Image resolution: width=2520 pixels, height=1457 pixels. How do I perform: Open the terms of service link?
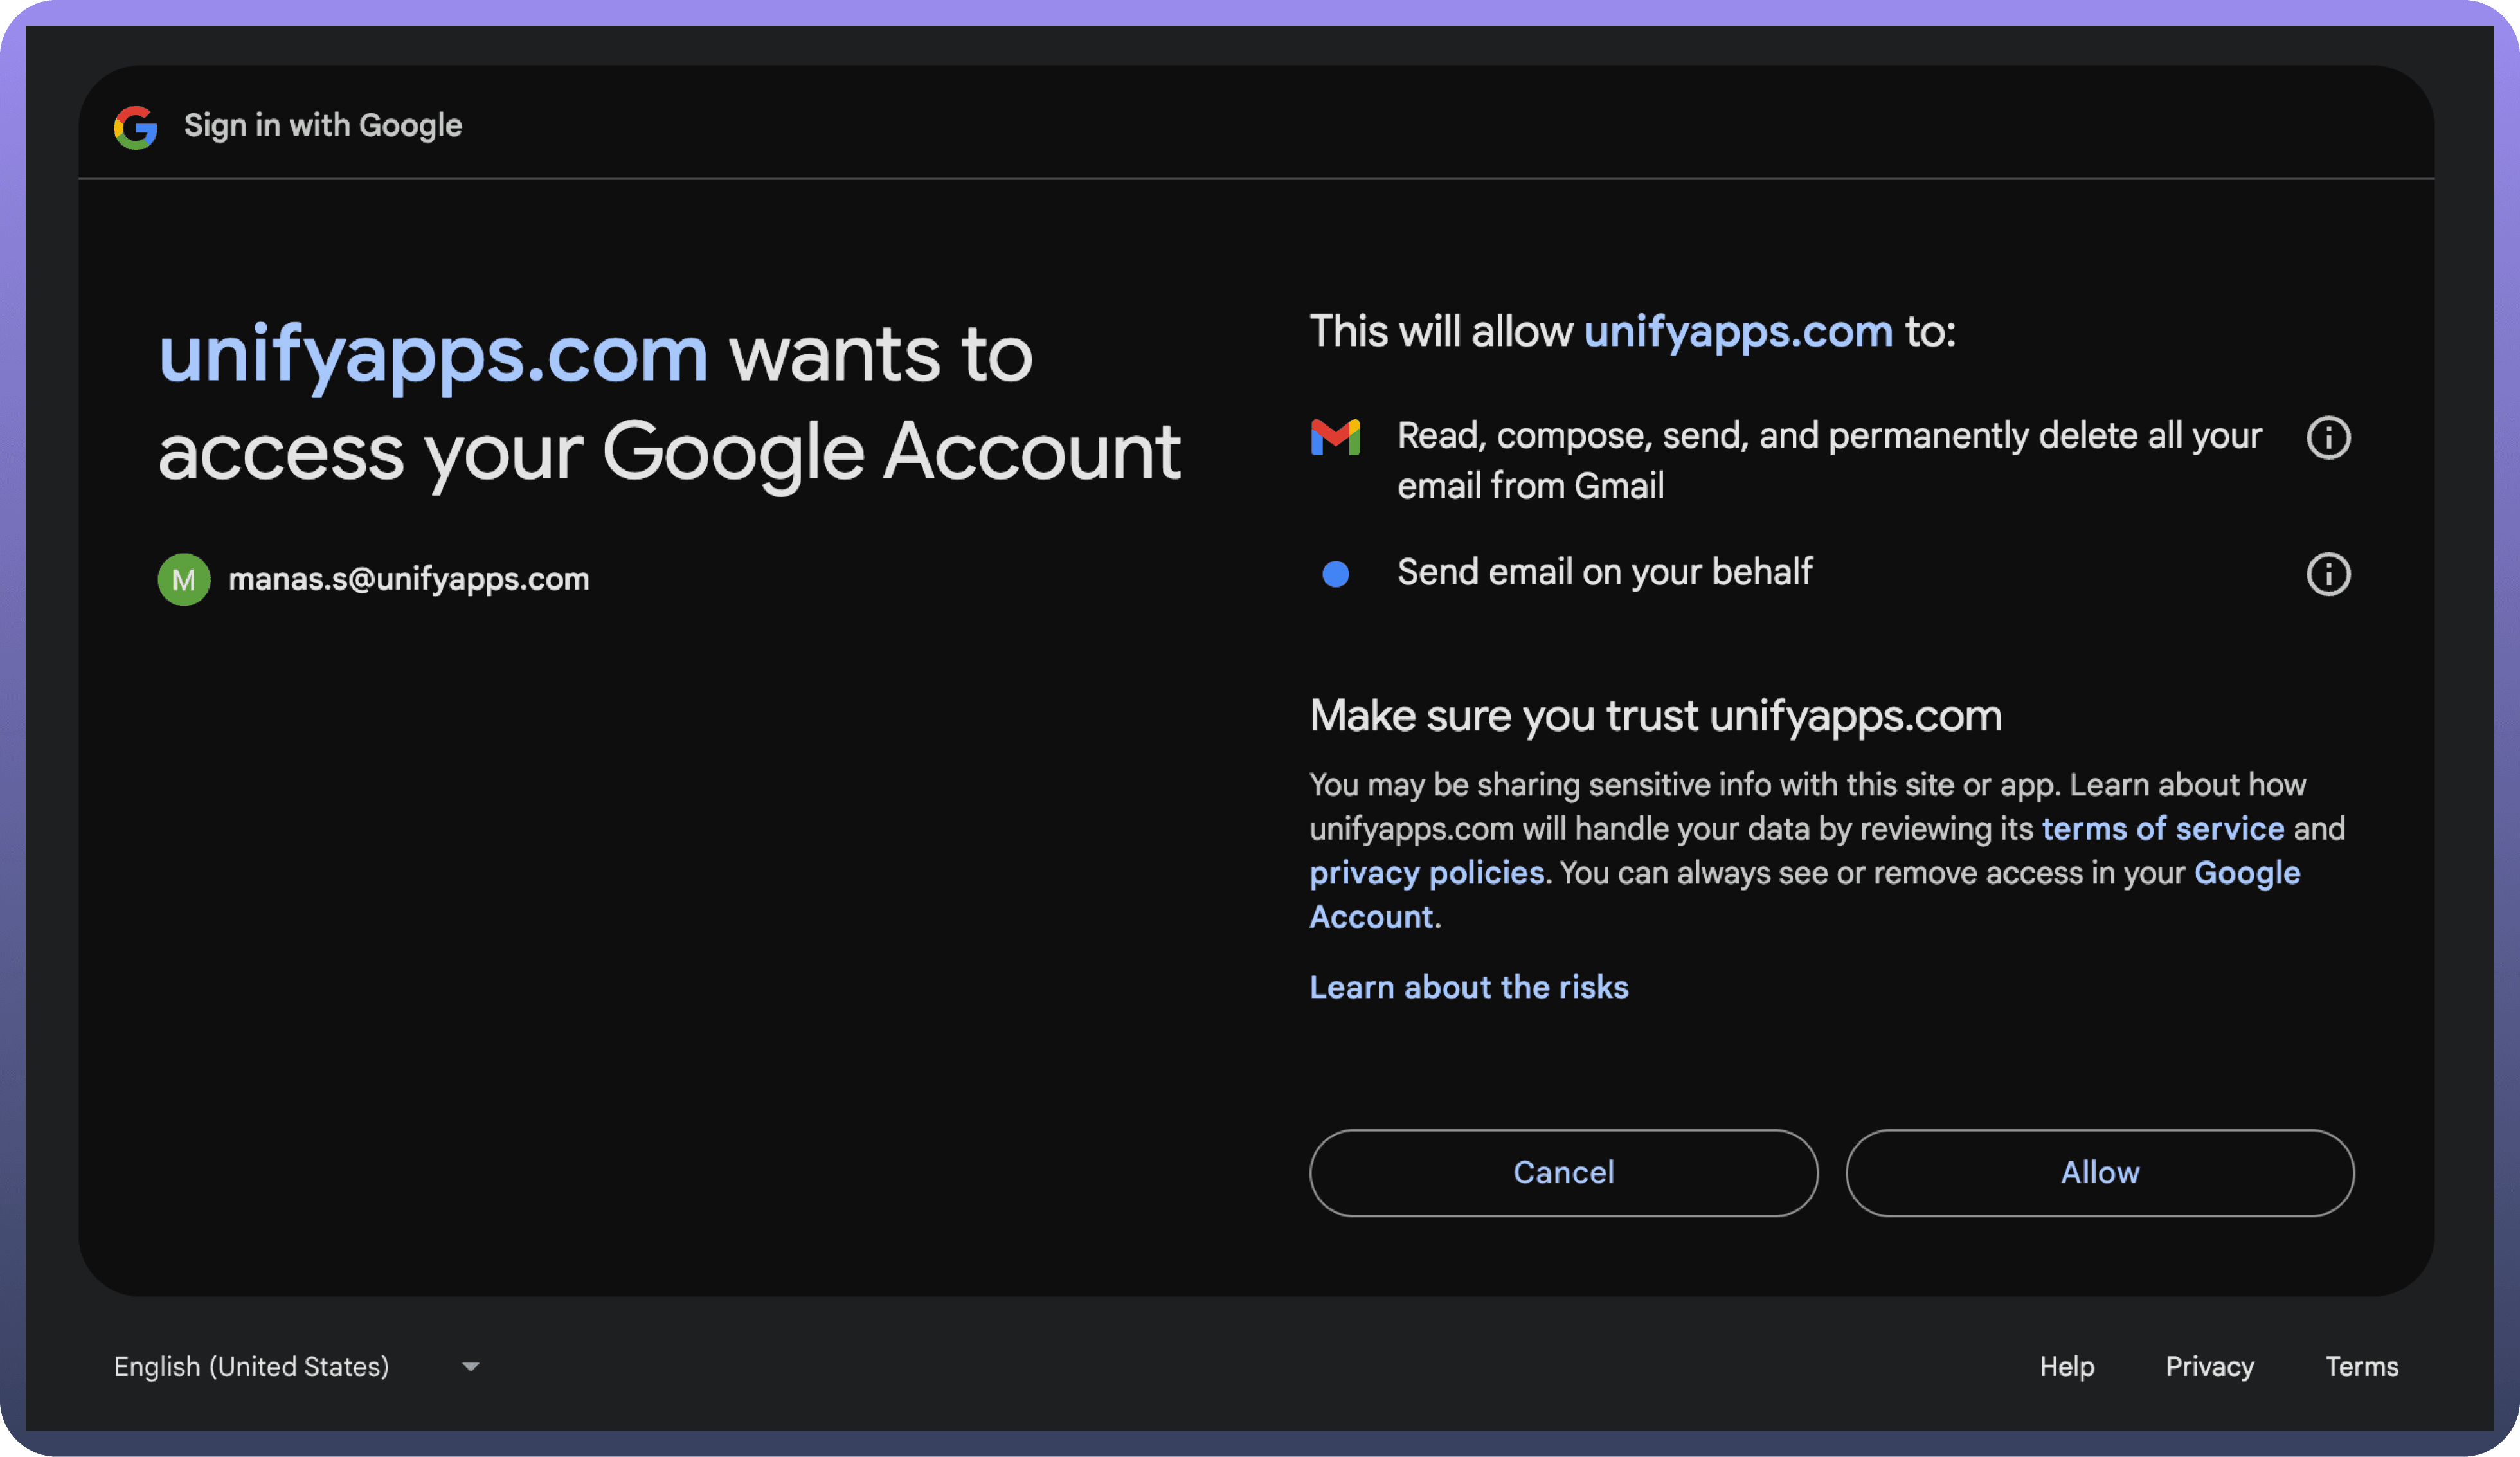tap(2162, 829)
